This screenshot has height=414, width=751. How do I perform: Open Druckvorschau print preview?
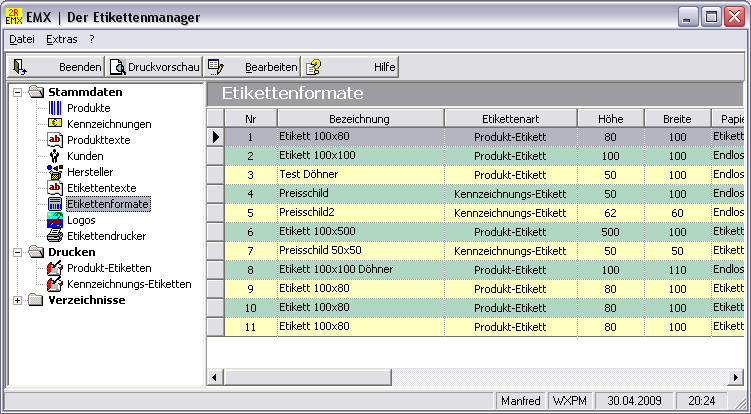[155, 67]
